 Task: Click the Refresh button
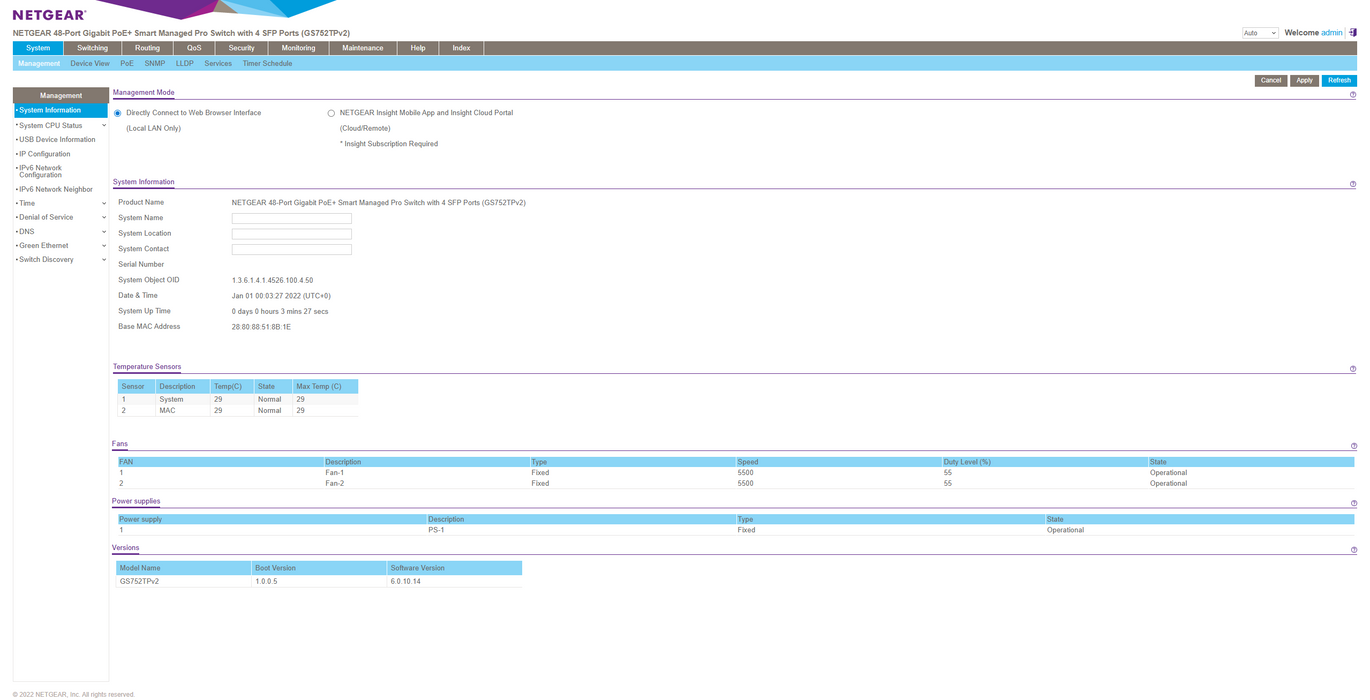point(1339,80)
